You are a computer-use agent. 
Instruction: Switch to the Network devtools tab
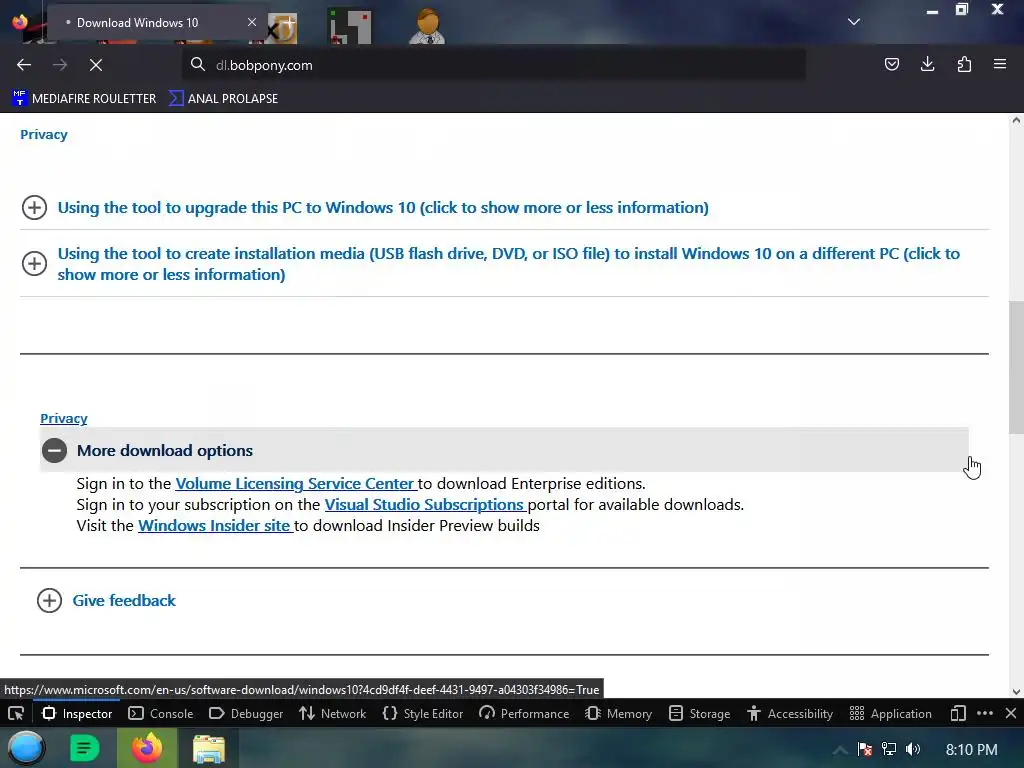click(333, 714)
